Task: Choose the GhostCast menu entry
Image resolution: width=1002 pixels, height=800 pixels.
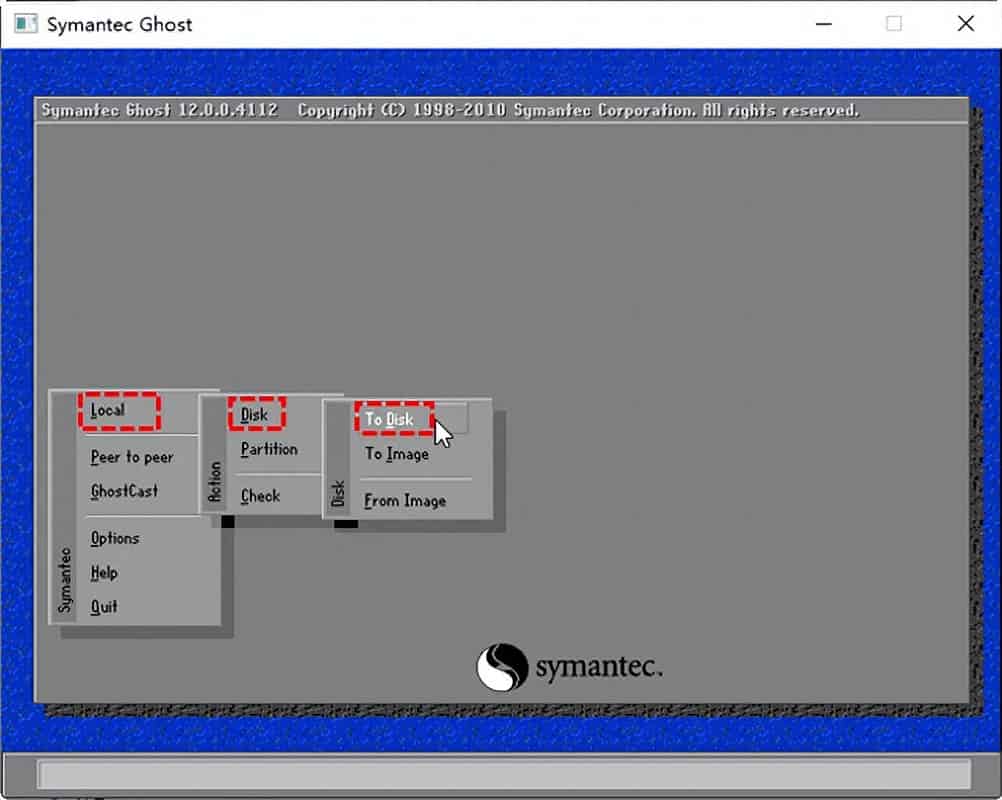Action: (124, 491)
